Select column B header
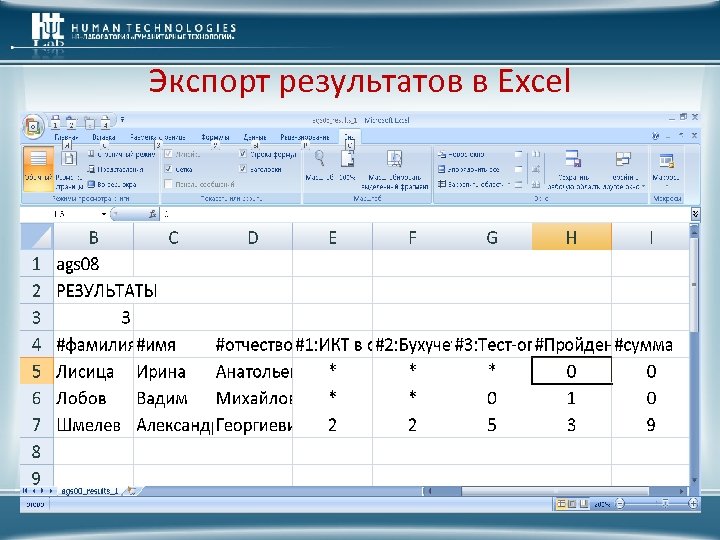This screenshot has height=540, width=720. [94, 237]
